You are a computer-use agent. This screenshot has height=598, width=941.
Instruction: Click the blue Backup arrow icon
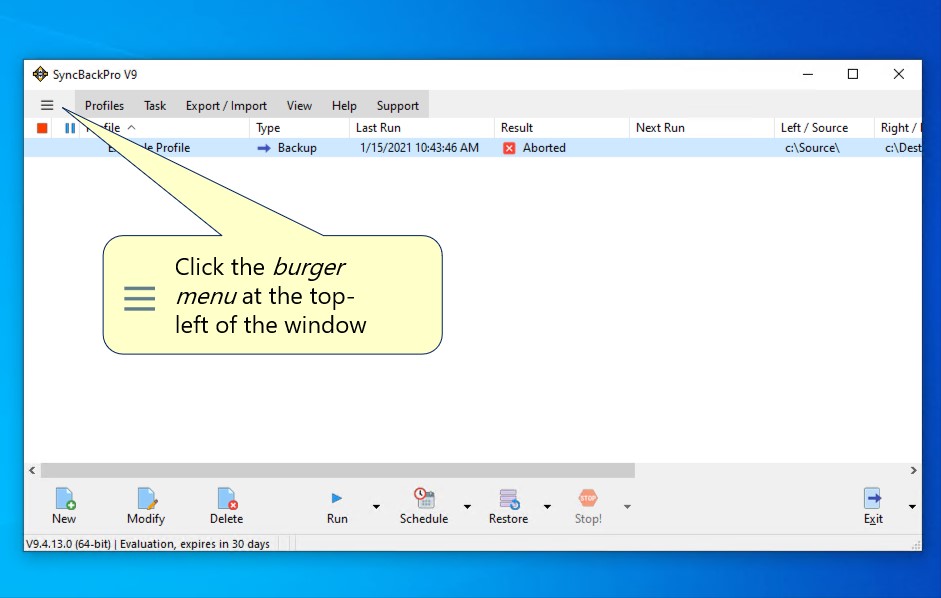(x=264, y=148)
